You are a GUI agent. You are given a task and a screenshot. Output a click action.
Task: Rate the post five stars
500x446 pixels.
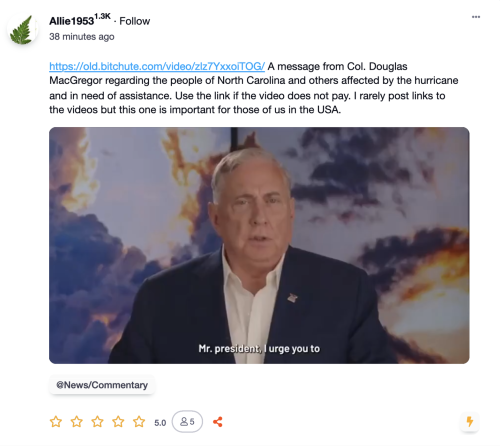139,422
